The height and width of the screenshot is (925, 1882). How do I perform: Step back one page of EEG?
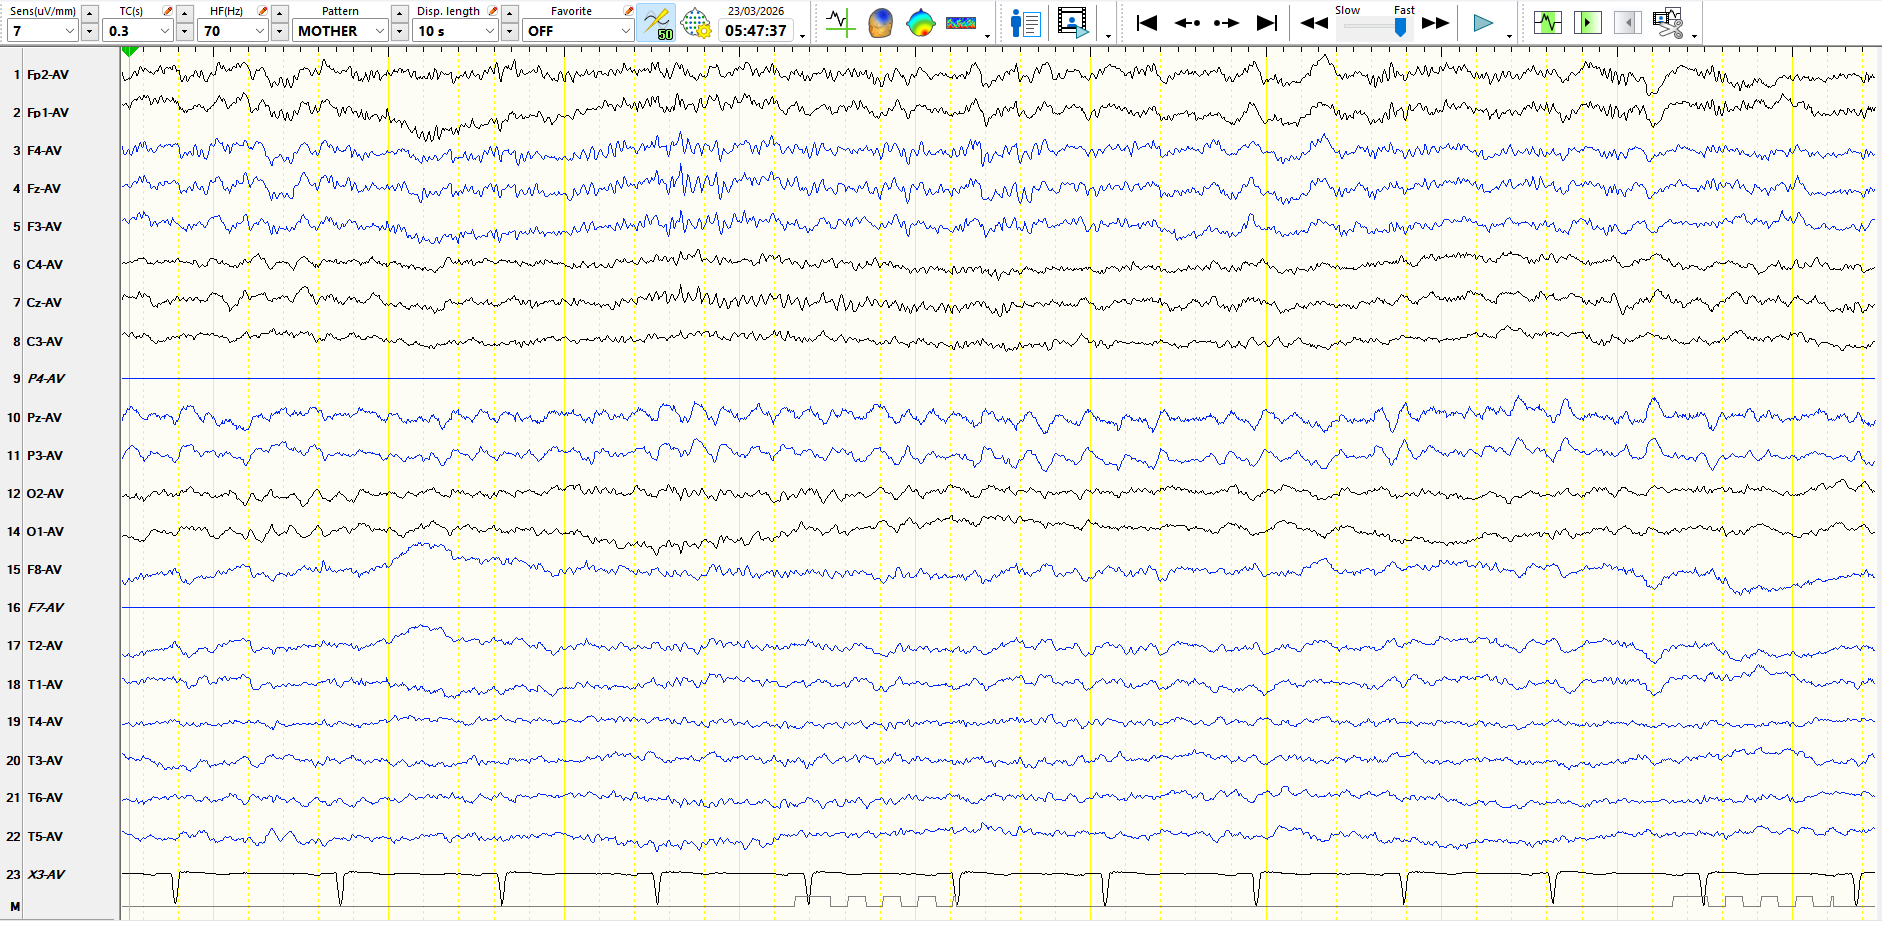coord(1187,22)
